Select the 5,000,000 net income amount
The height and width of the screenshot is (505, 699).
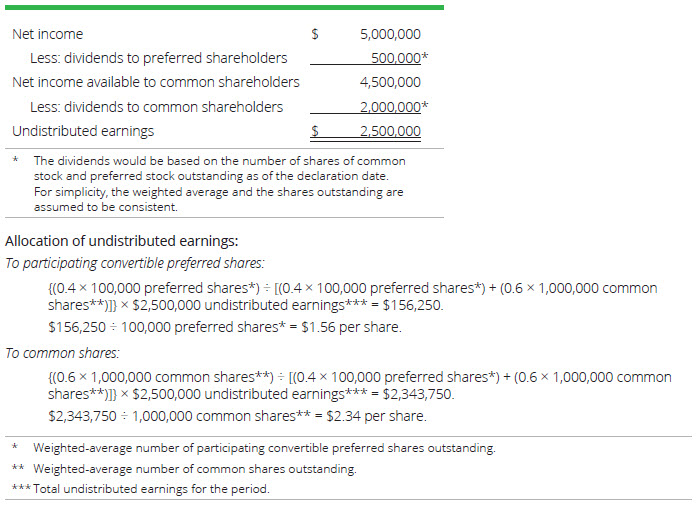390,34
